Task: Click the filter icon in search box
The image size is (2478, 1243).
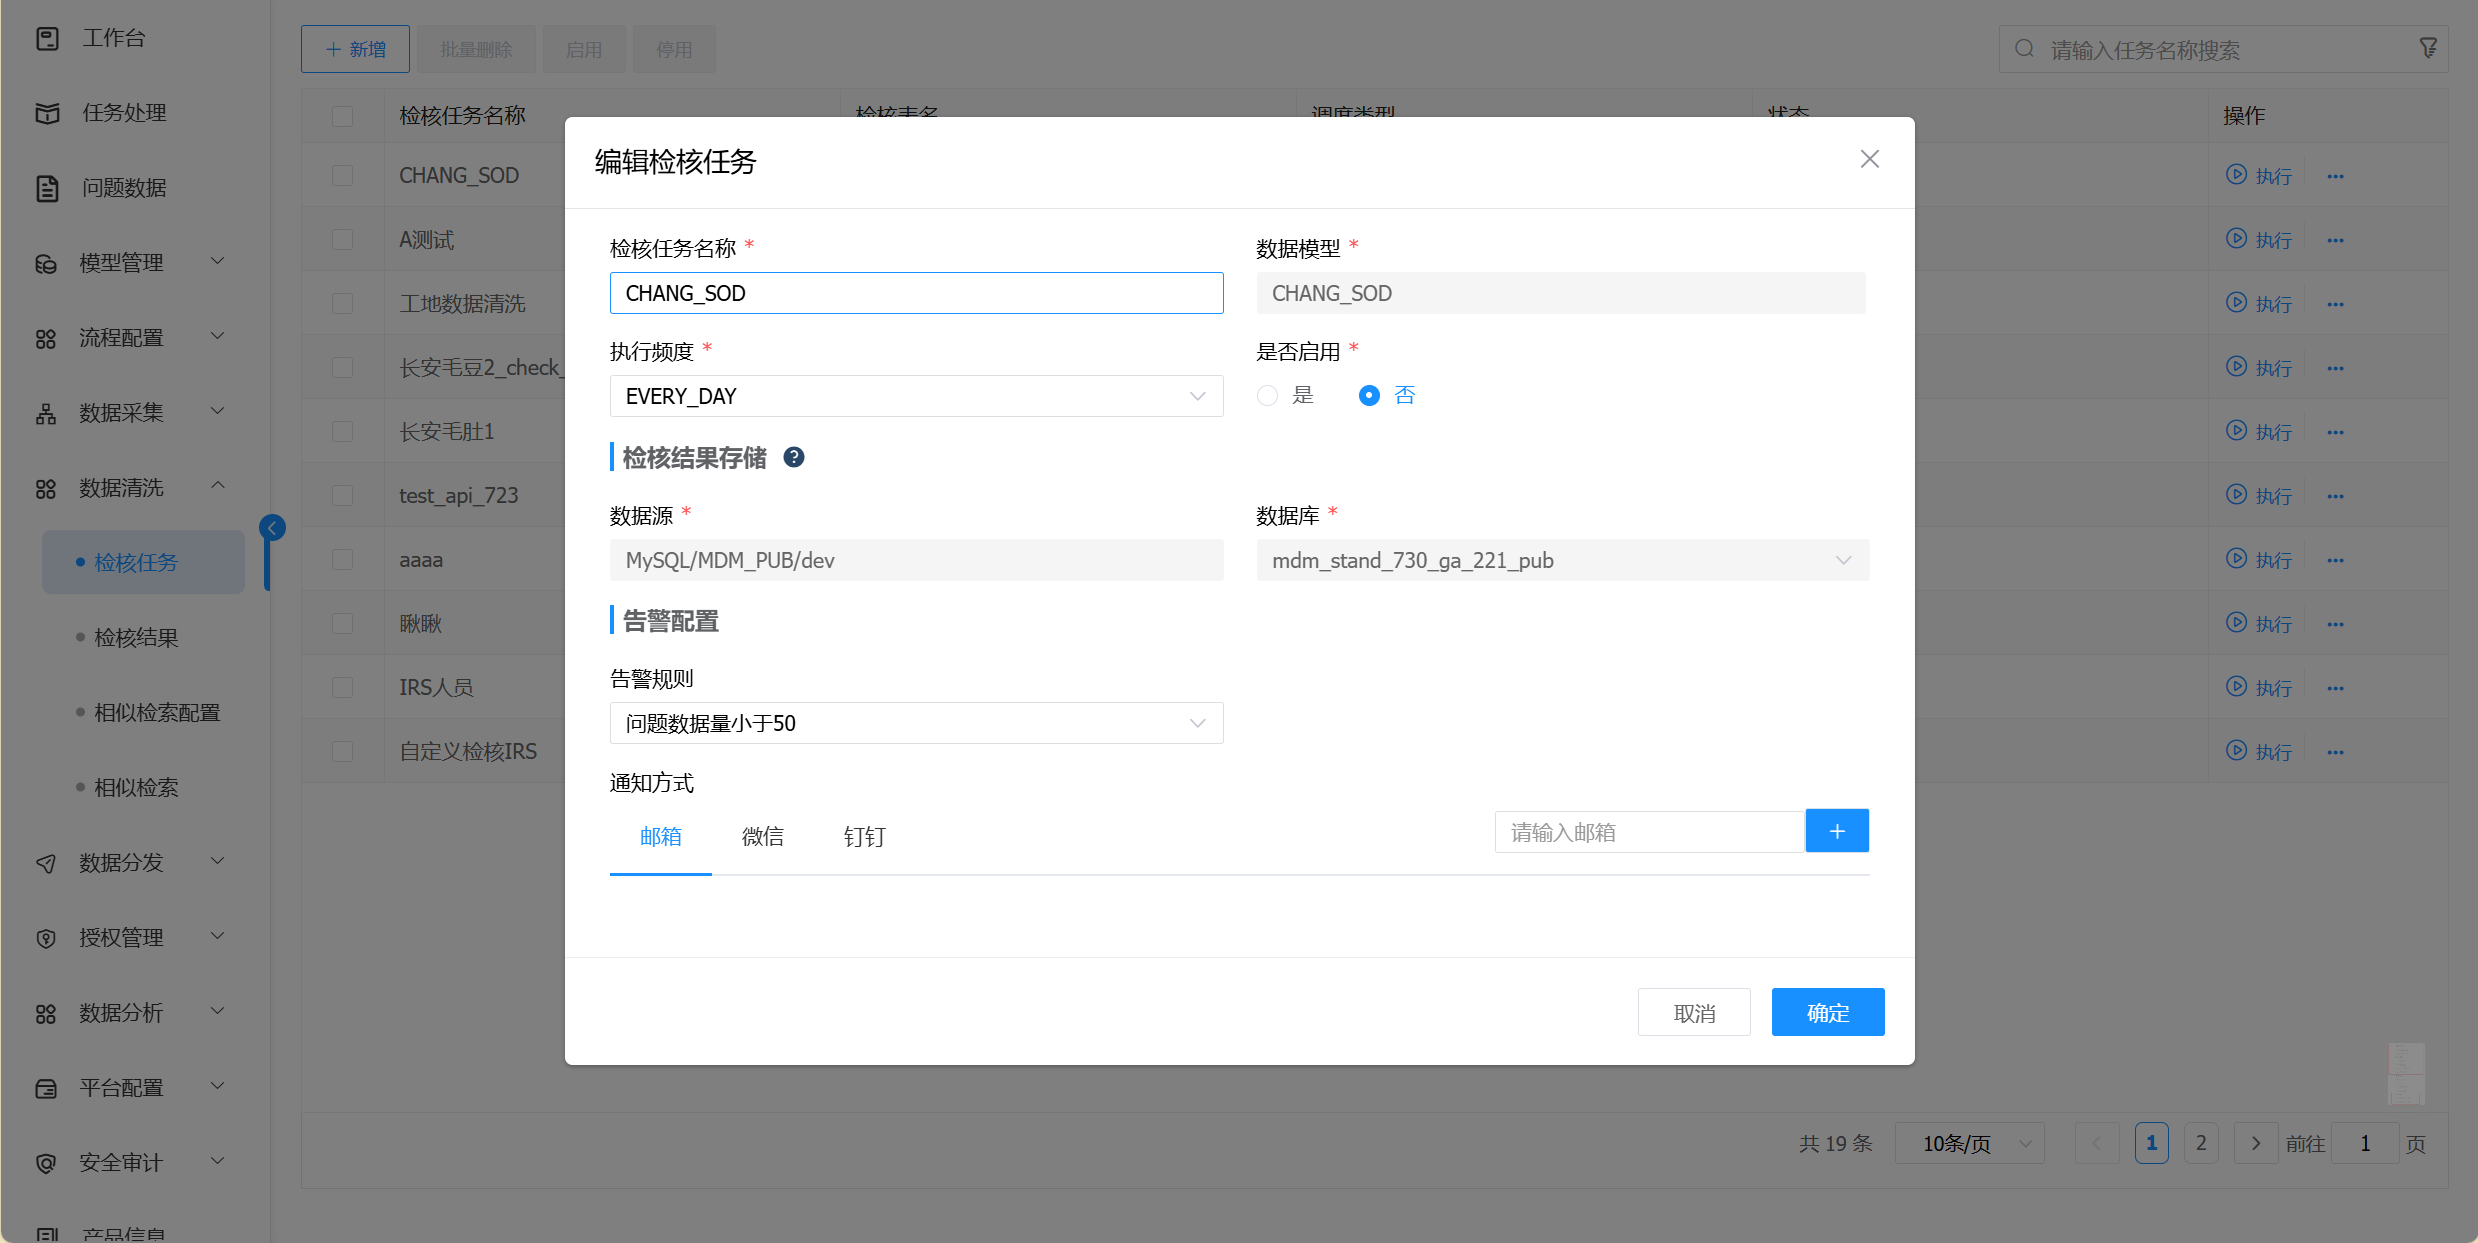Action: coord(2428,48)
